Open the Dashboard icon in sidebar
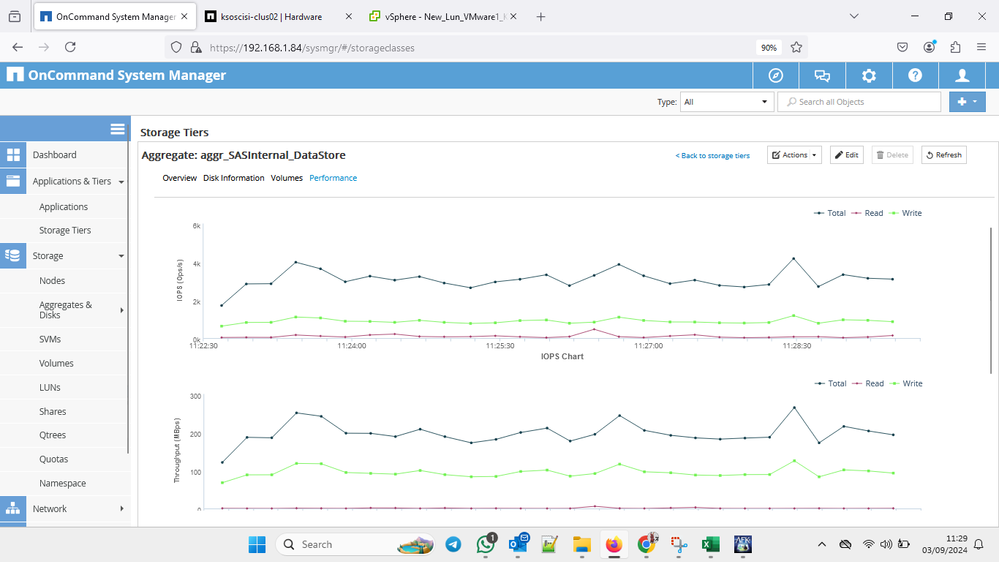The width and height of the screenshot is (999, 562). (x=13, y=155)
